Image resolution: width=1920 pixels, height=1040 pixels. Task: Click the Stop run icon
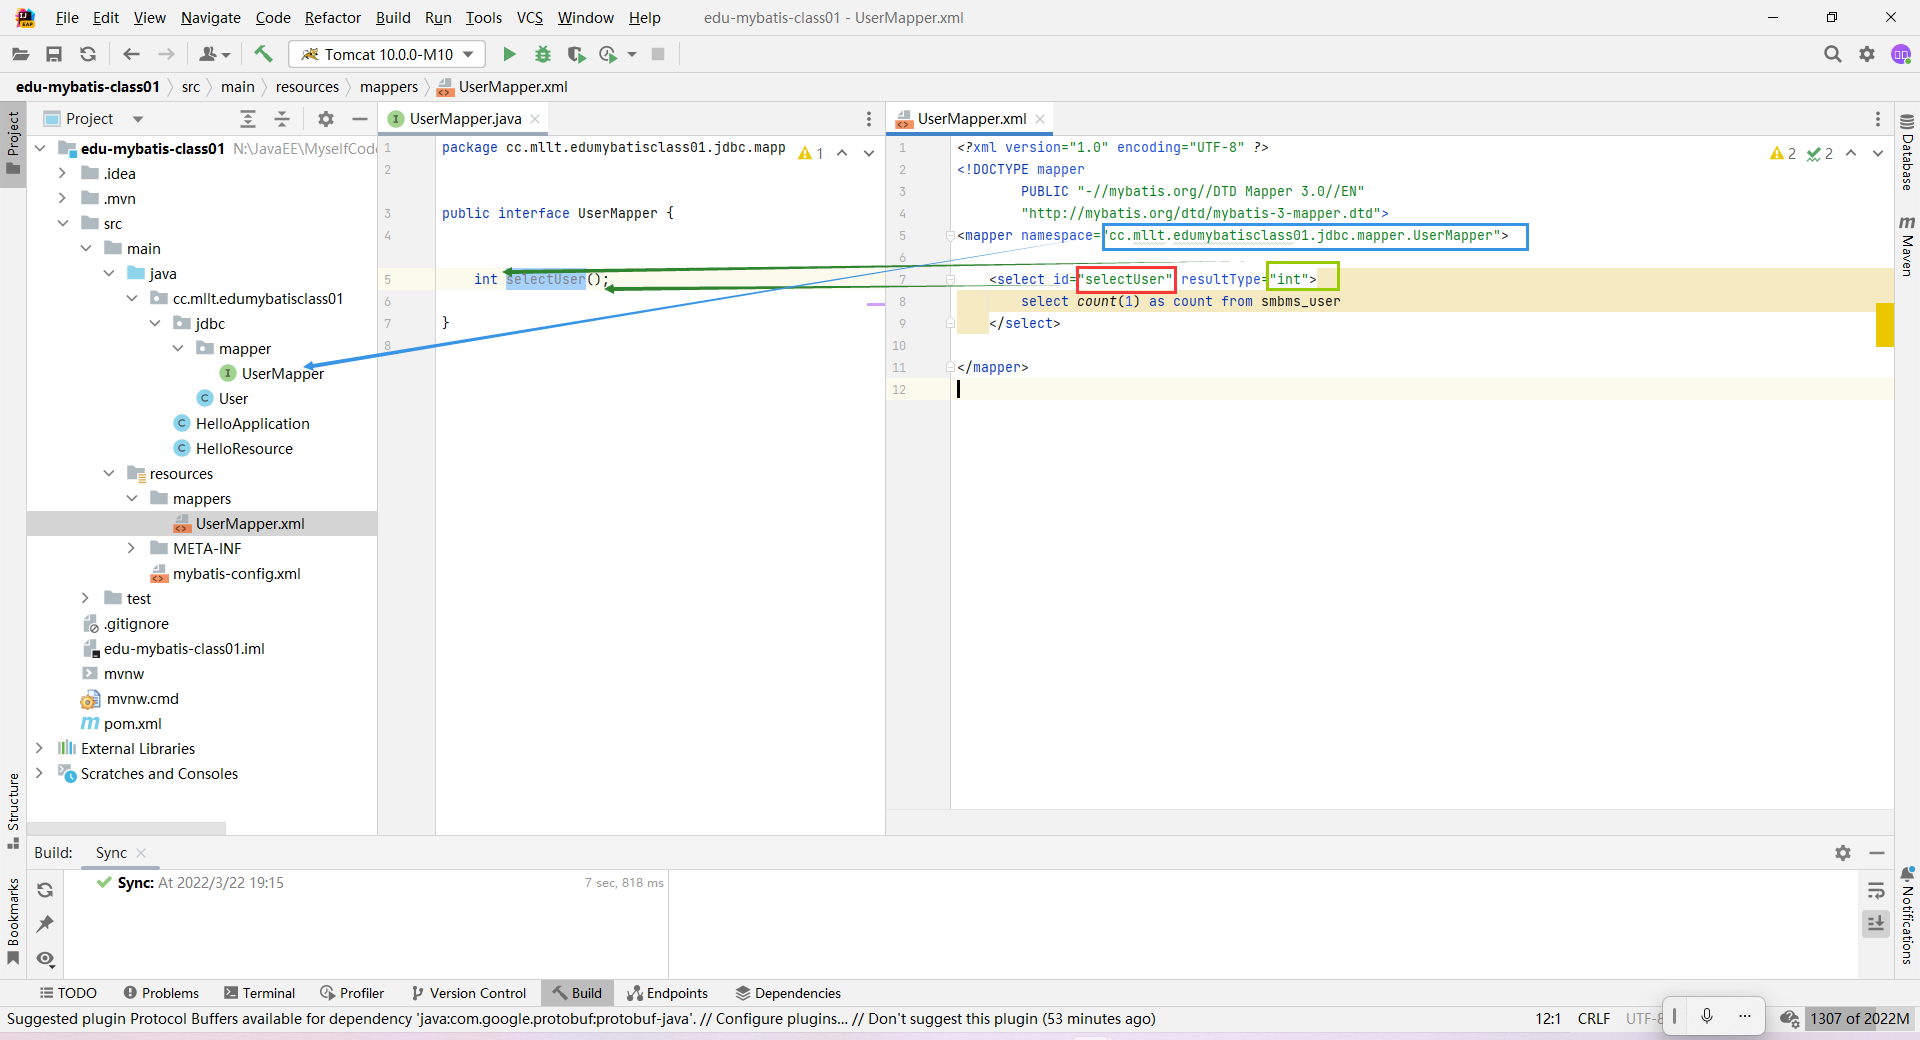(x=658, y=54)
